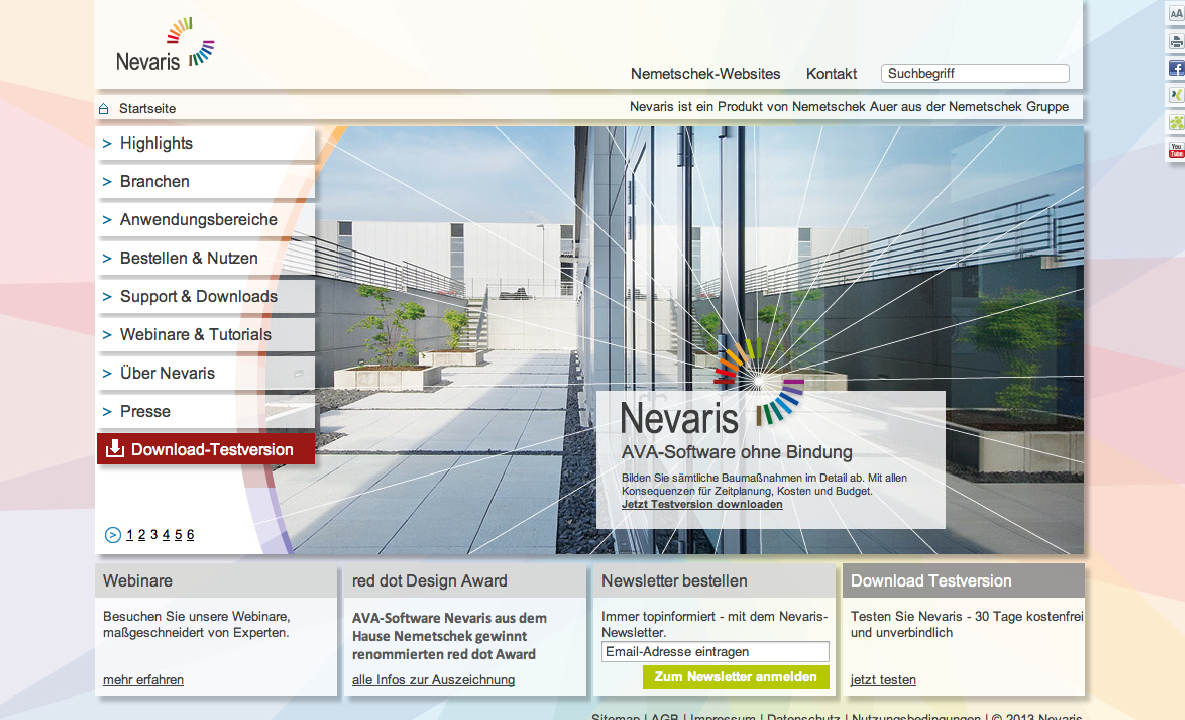Open the Facebook page icon
The image size is (1185, 720).
[x=1176, y=68]
